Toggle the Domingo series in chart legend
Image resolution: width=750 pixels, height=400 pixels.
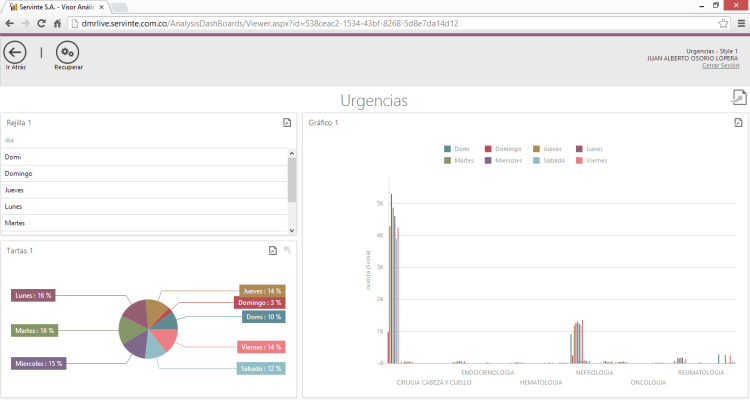click(x=505, y=149)
